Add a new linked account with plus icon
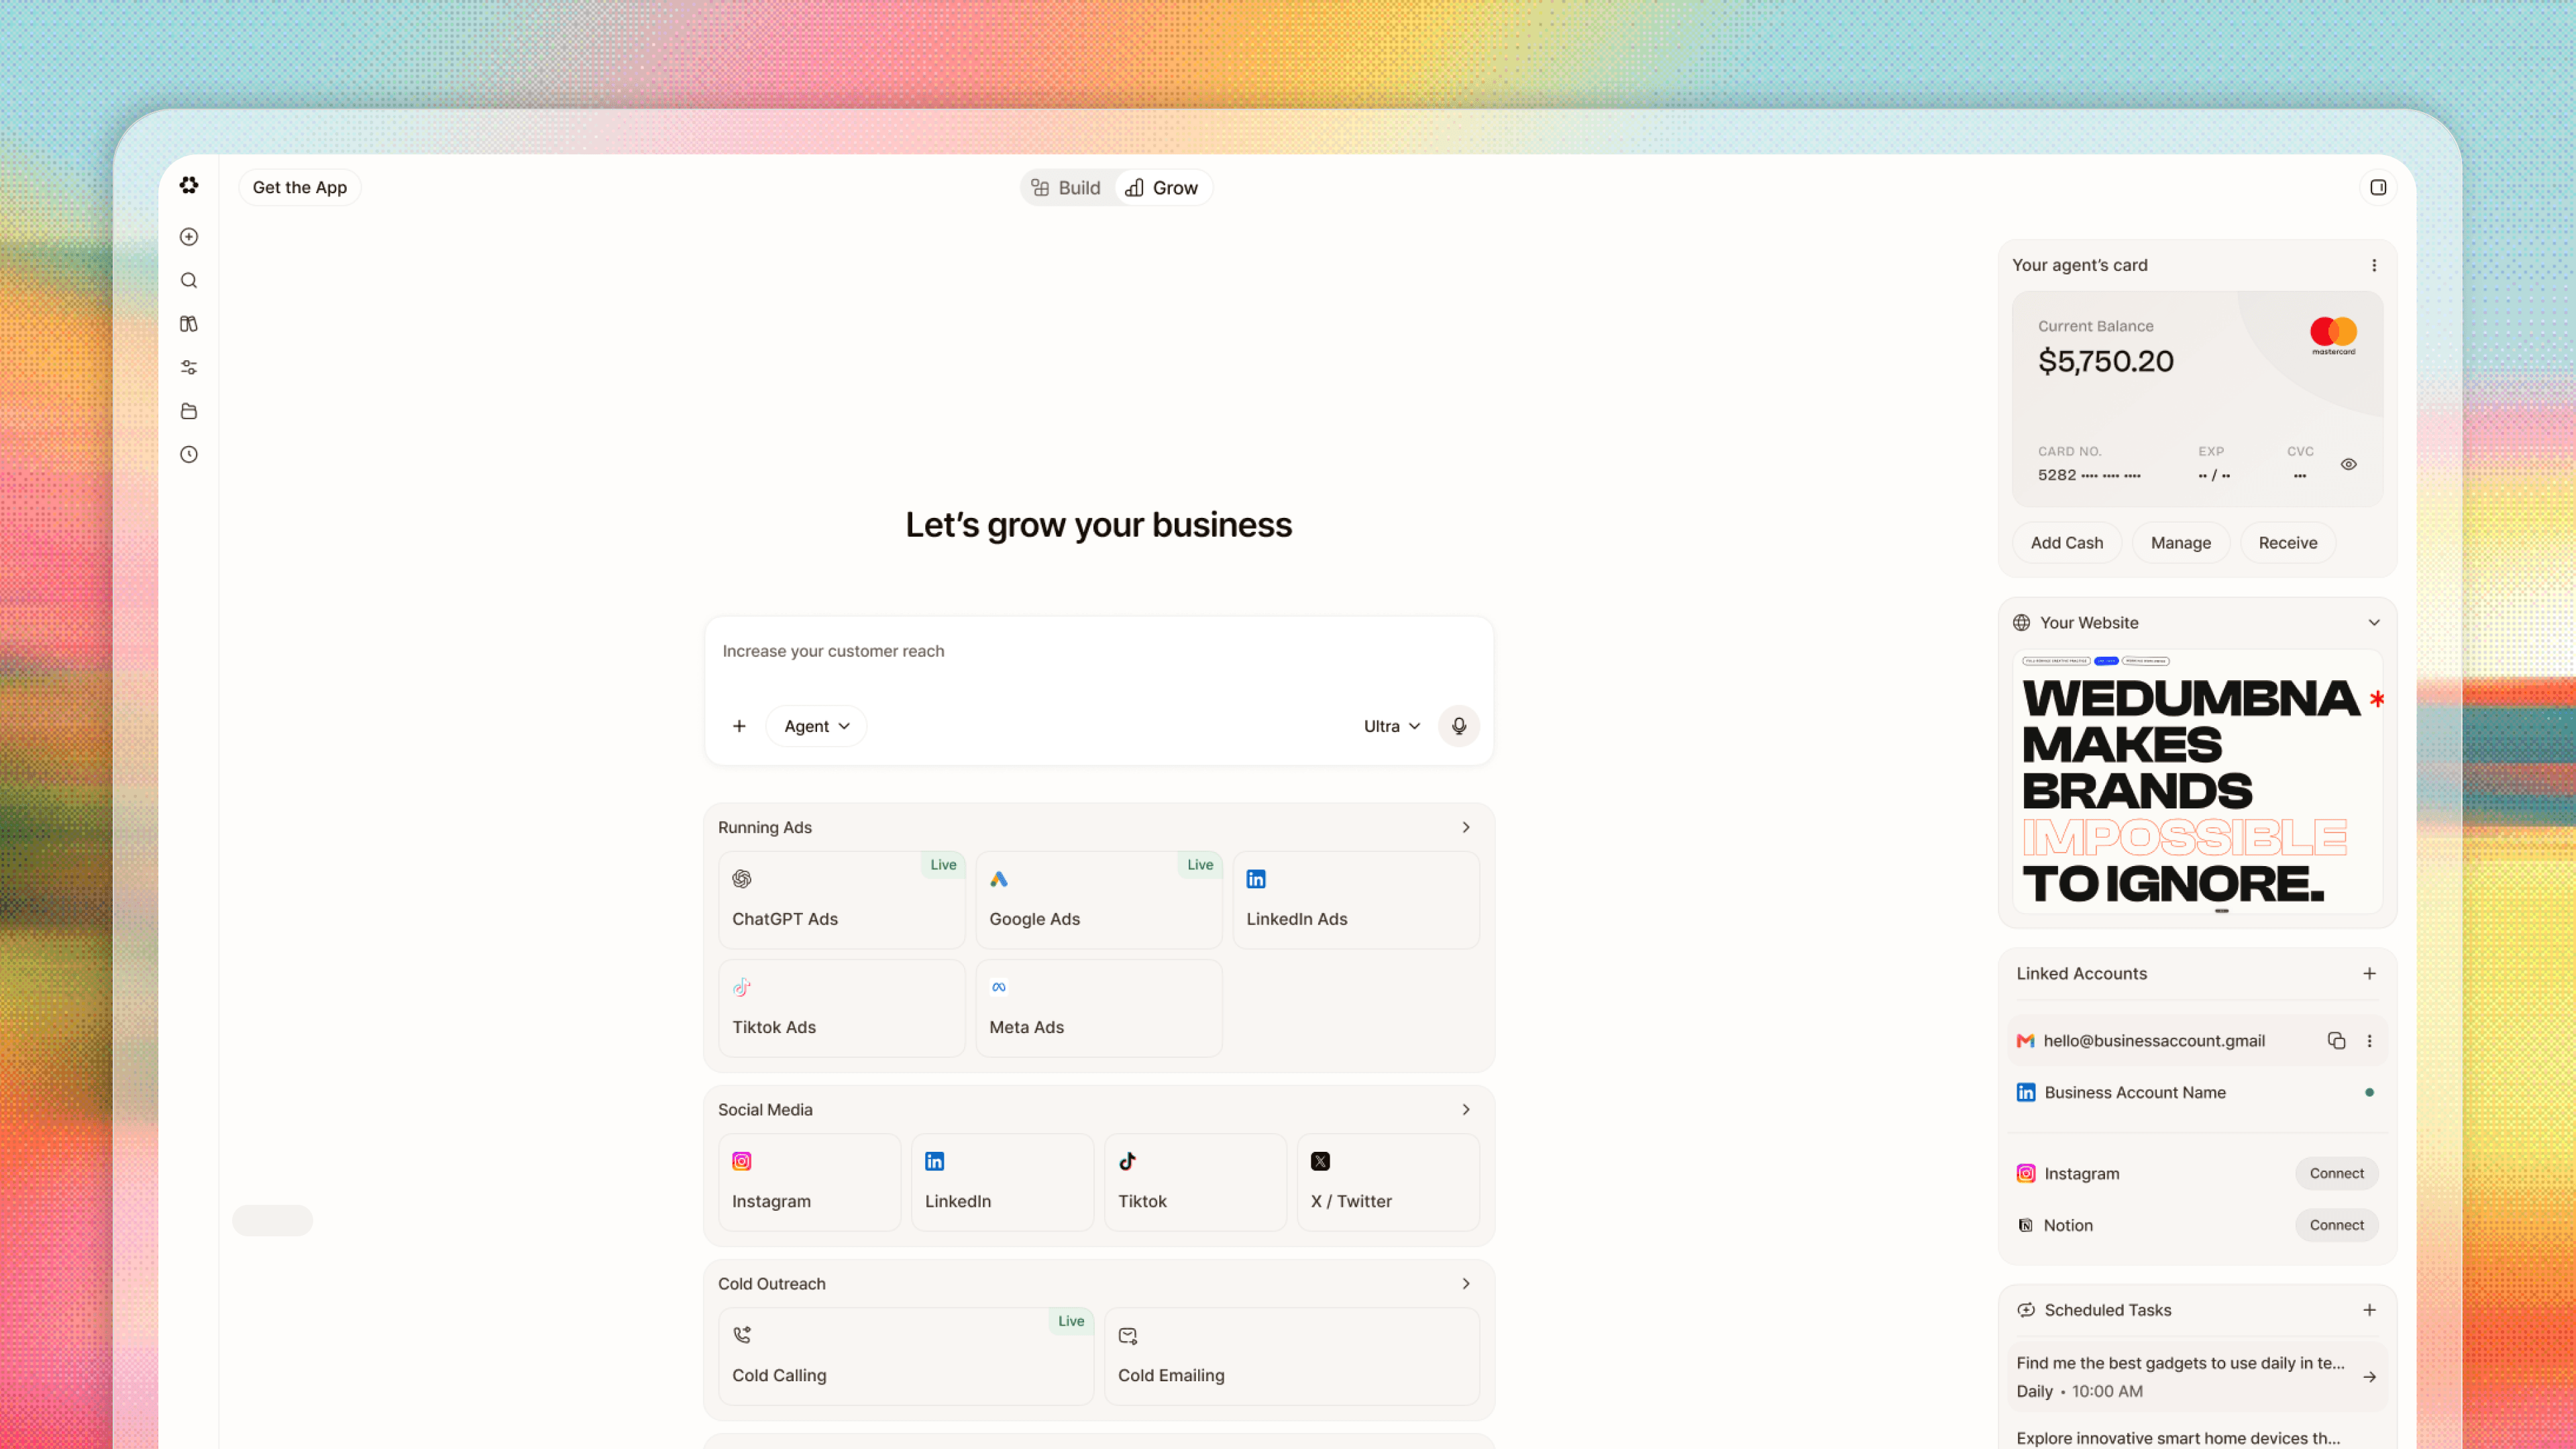Image resolution: width=2576 pixels, height=1449 pixels. [x=2369, y=974]
